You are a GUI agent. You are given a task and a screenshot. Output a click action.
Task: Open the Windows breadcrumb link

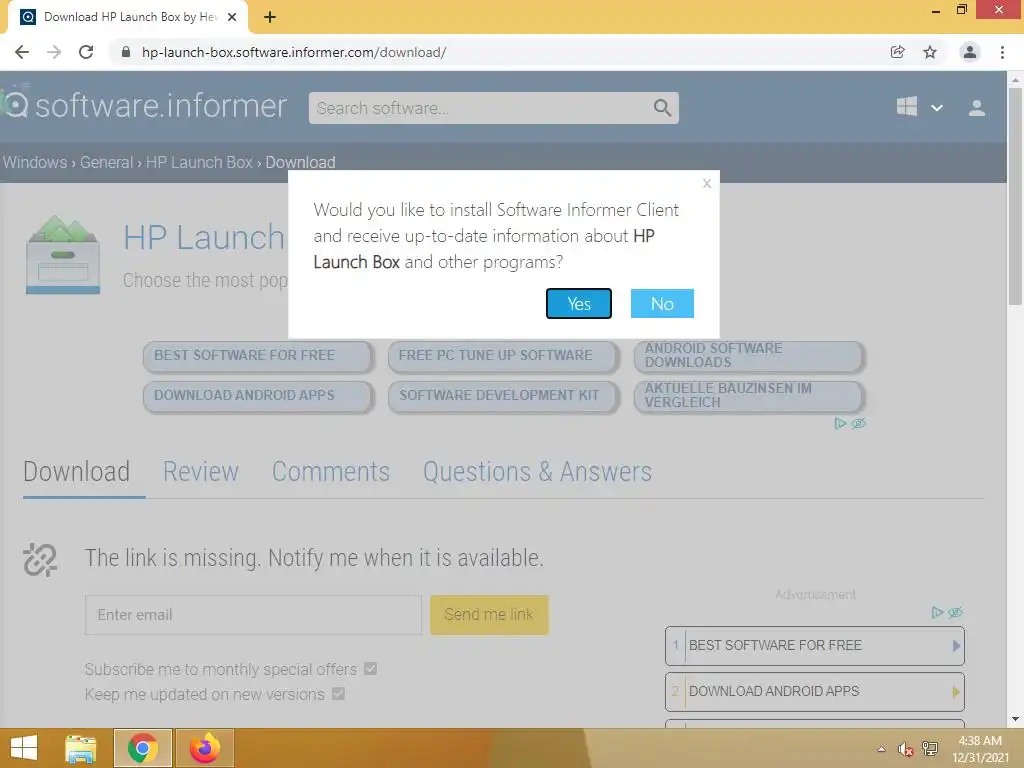click(x=35, y=162)
